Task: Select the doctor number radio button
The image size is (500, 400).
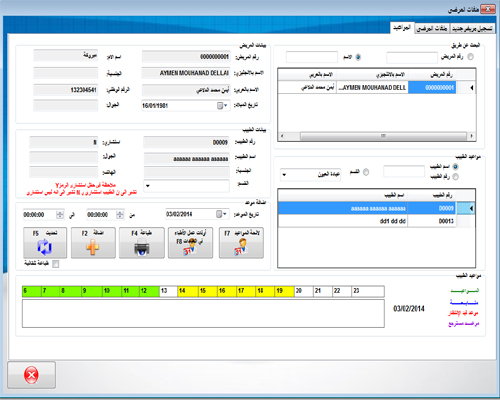Action: [x=455, y=177]
